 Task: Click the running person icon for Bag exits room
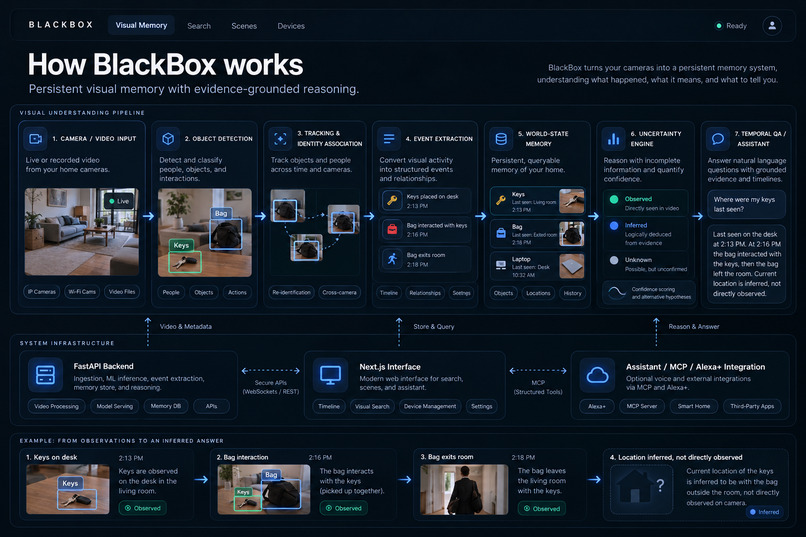(x=392, y=258)
